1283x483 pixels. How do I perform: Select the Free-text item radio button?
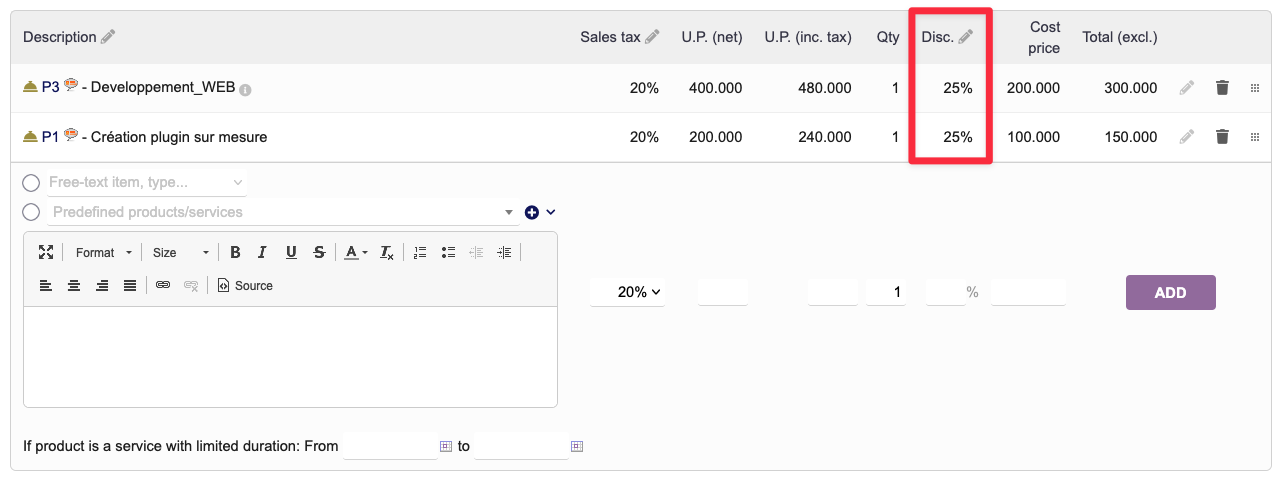[31, 183]
